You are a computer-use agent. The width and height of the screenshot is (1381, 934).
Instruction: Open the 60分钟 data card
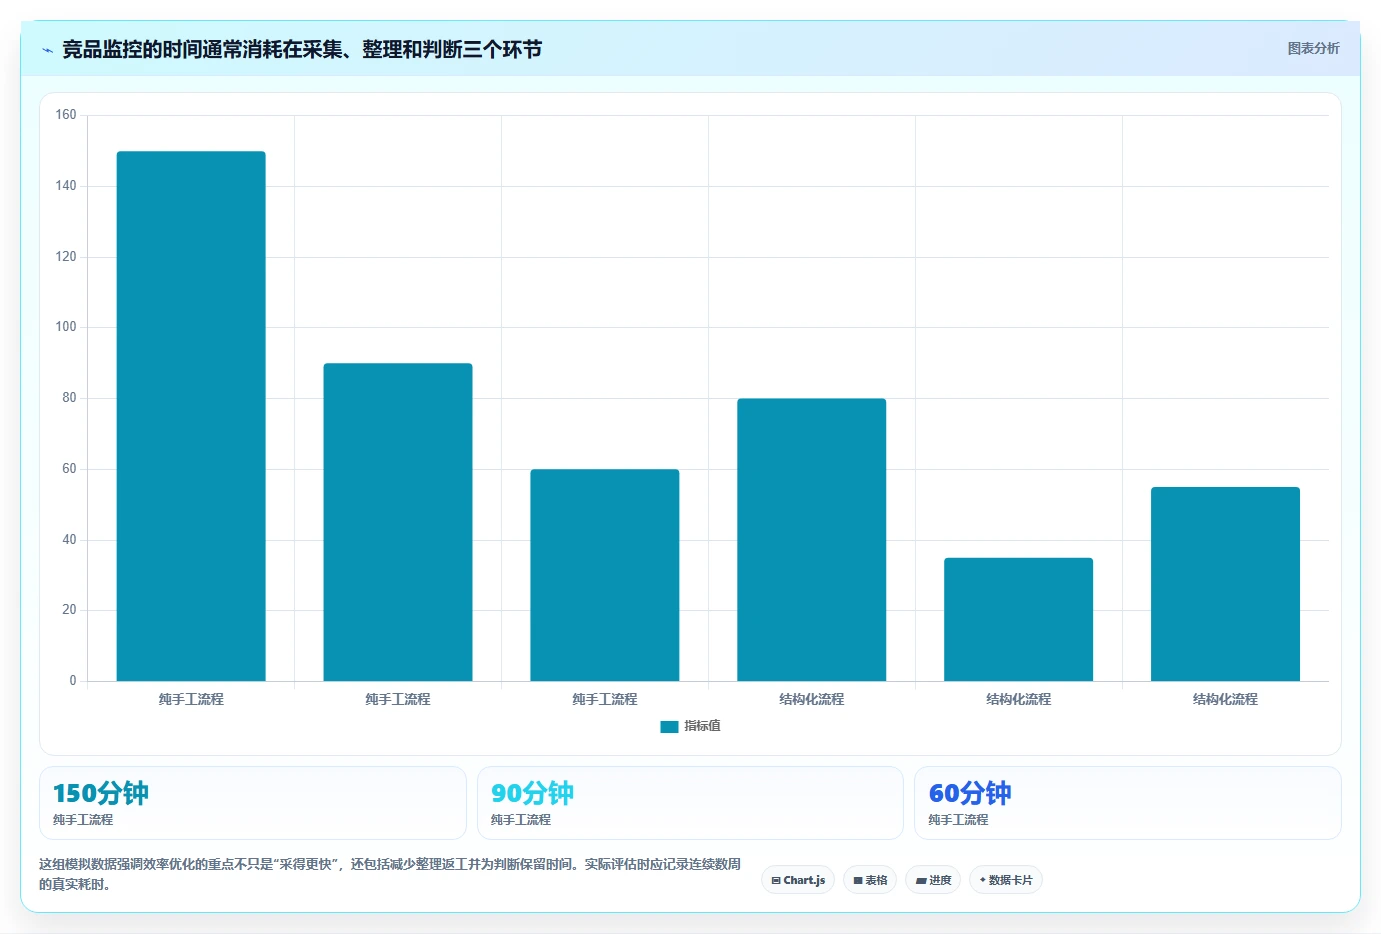[1128, 803]
